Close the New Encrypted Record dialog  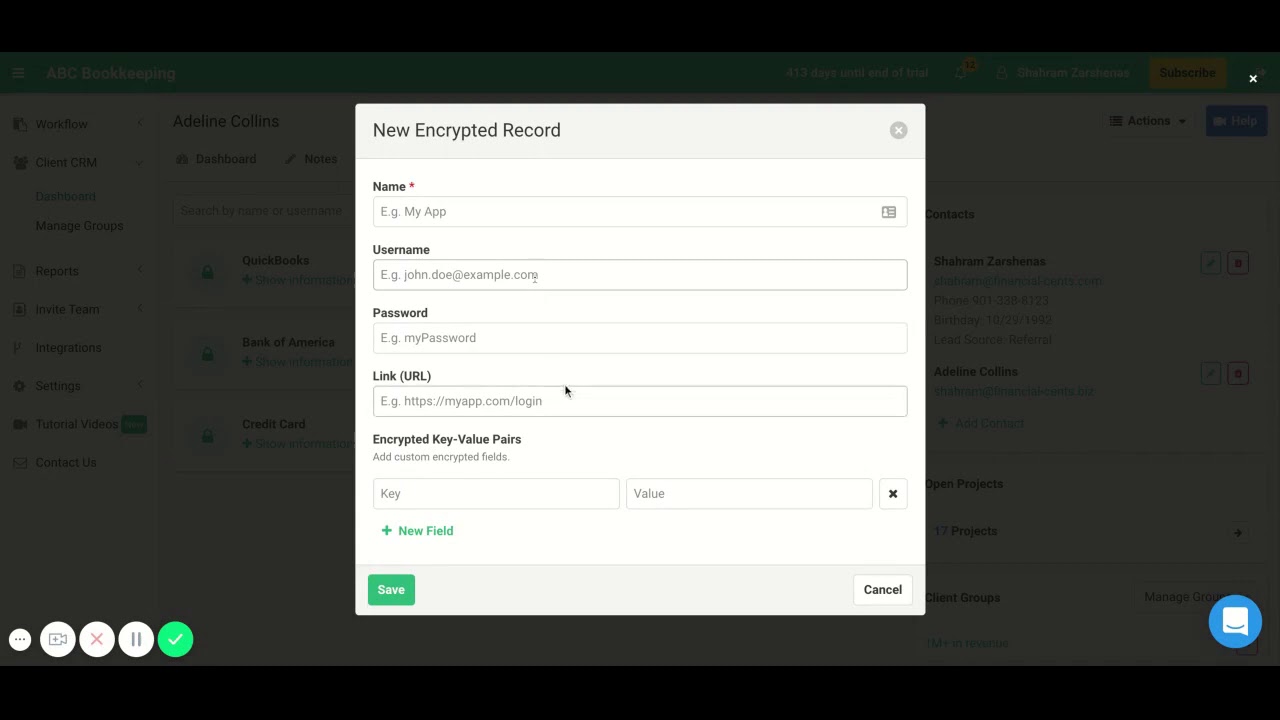tap(898, 130)
